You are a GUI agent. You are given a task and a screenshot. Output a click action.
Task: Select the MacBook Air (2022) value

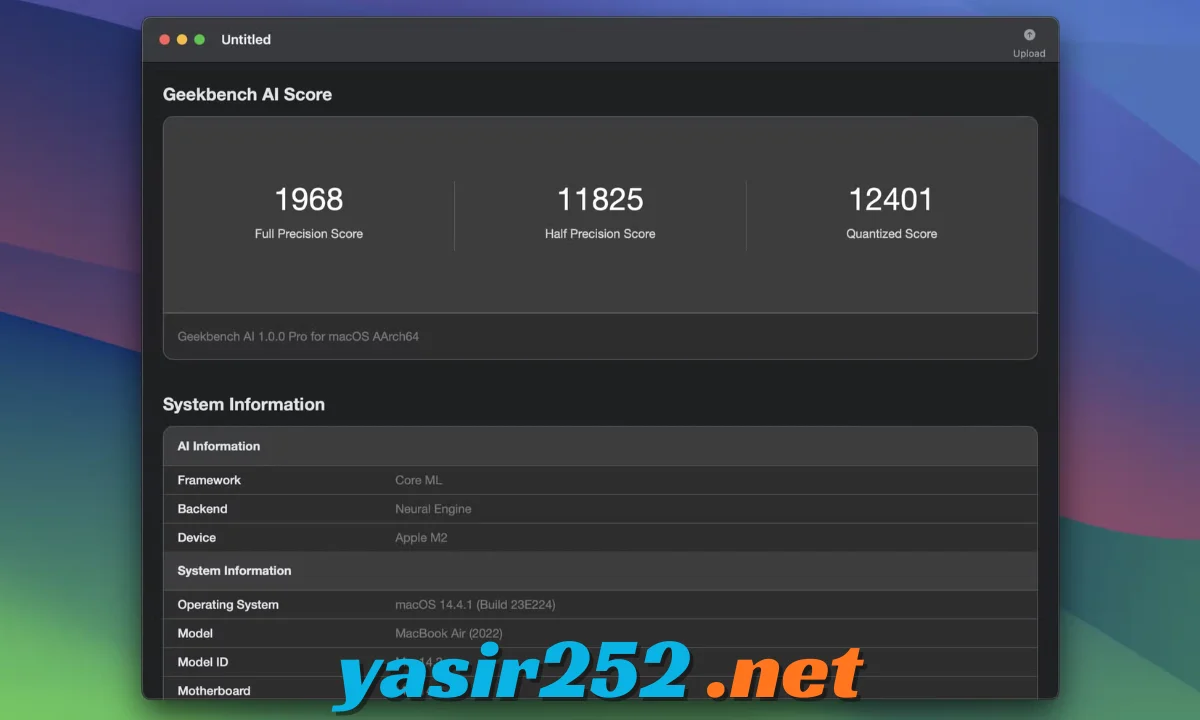(x=449, y=634)
